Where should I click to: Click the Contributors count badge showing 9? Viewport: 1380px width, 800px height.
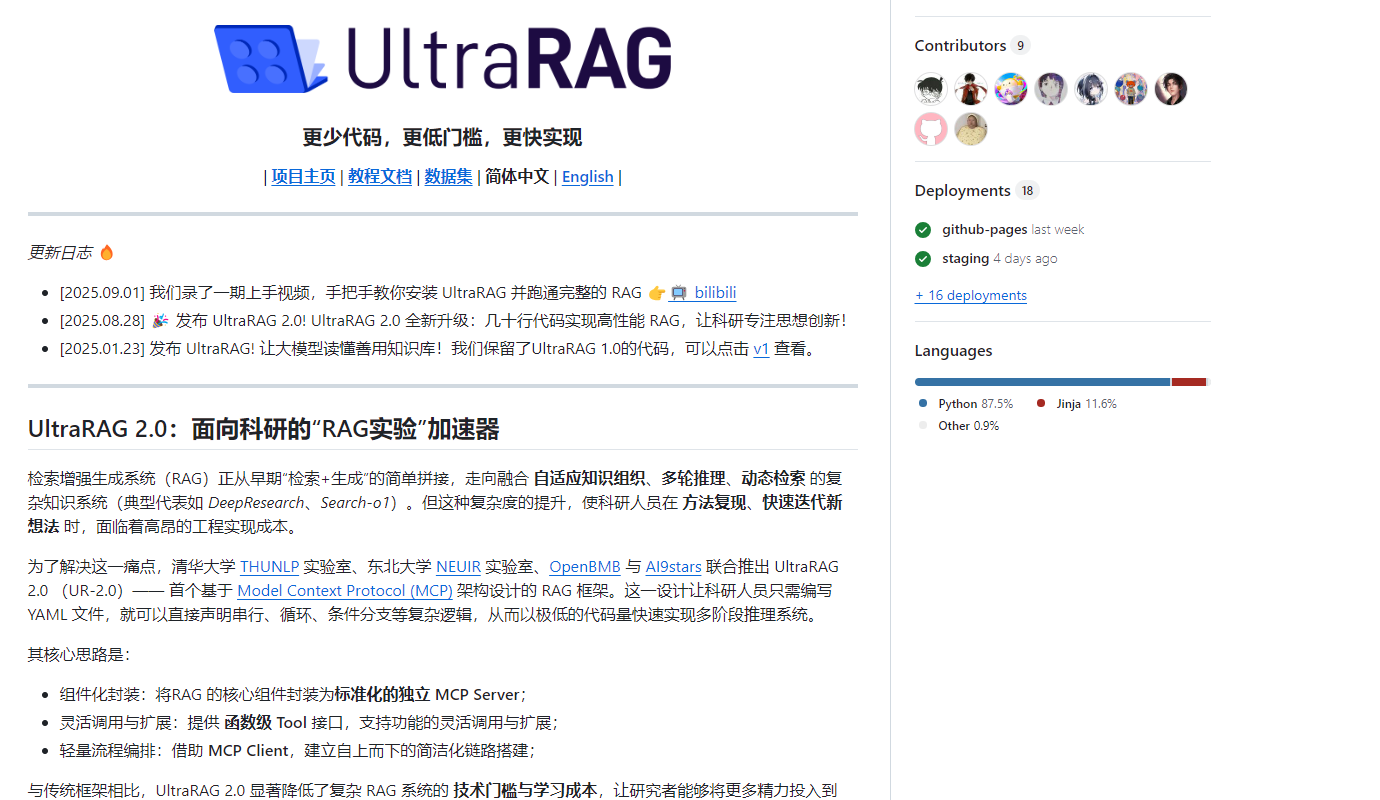(1019, 45)
